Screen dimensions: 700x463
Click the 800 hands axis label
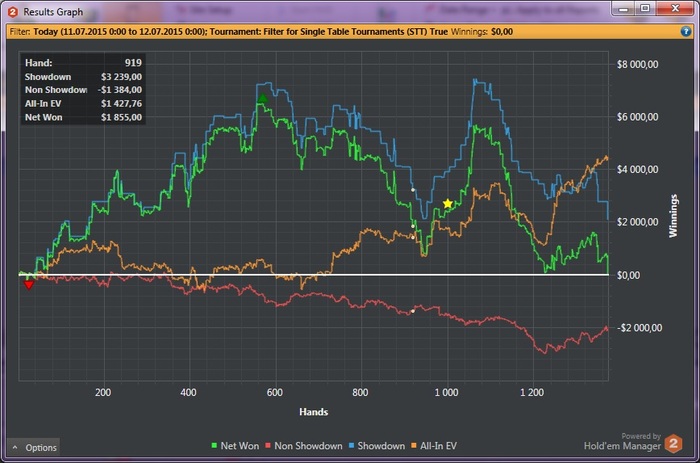coord(360,392)
